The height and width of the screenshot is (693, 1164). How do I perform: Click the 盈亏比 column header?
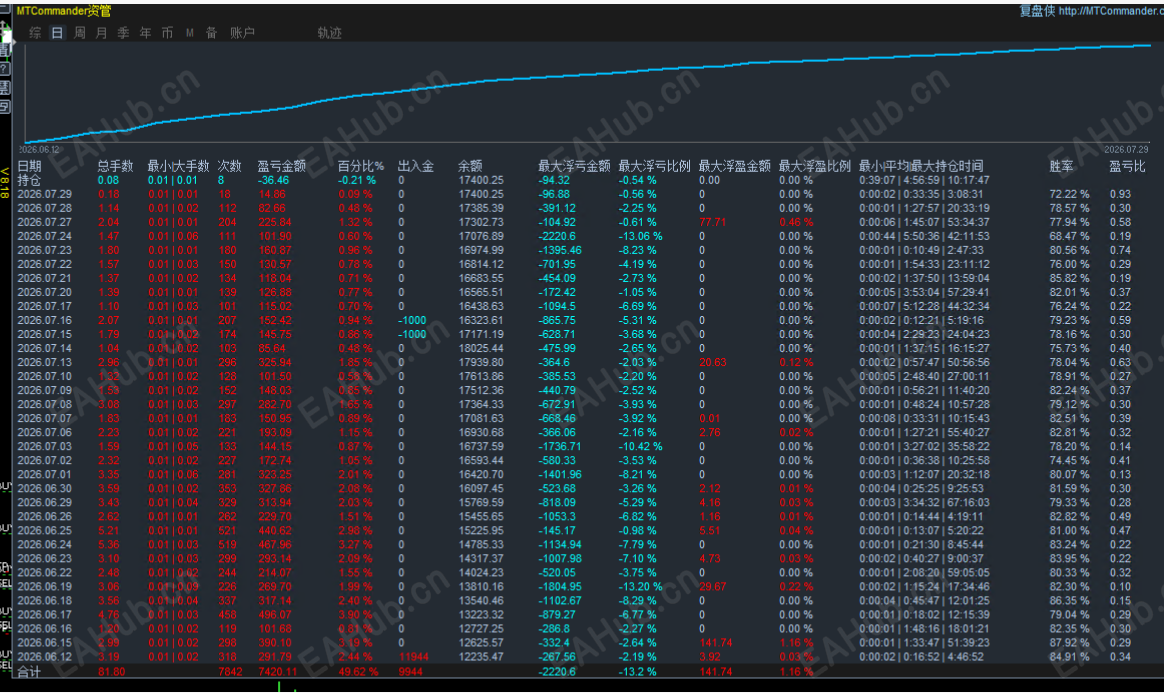(x=1128, y=166)
